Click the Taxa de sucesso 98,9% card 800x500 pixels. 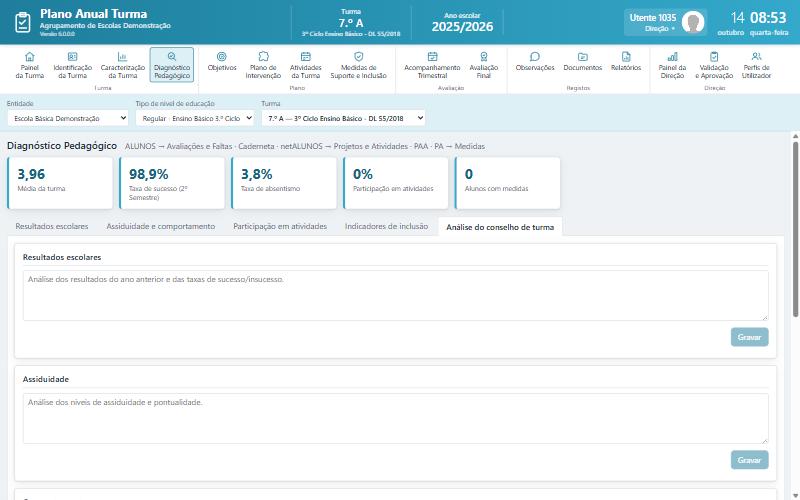pos(172,183)
